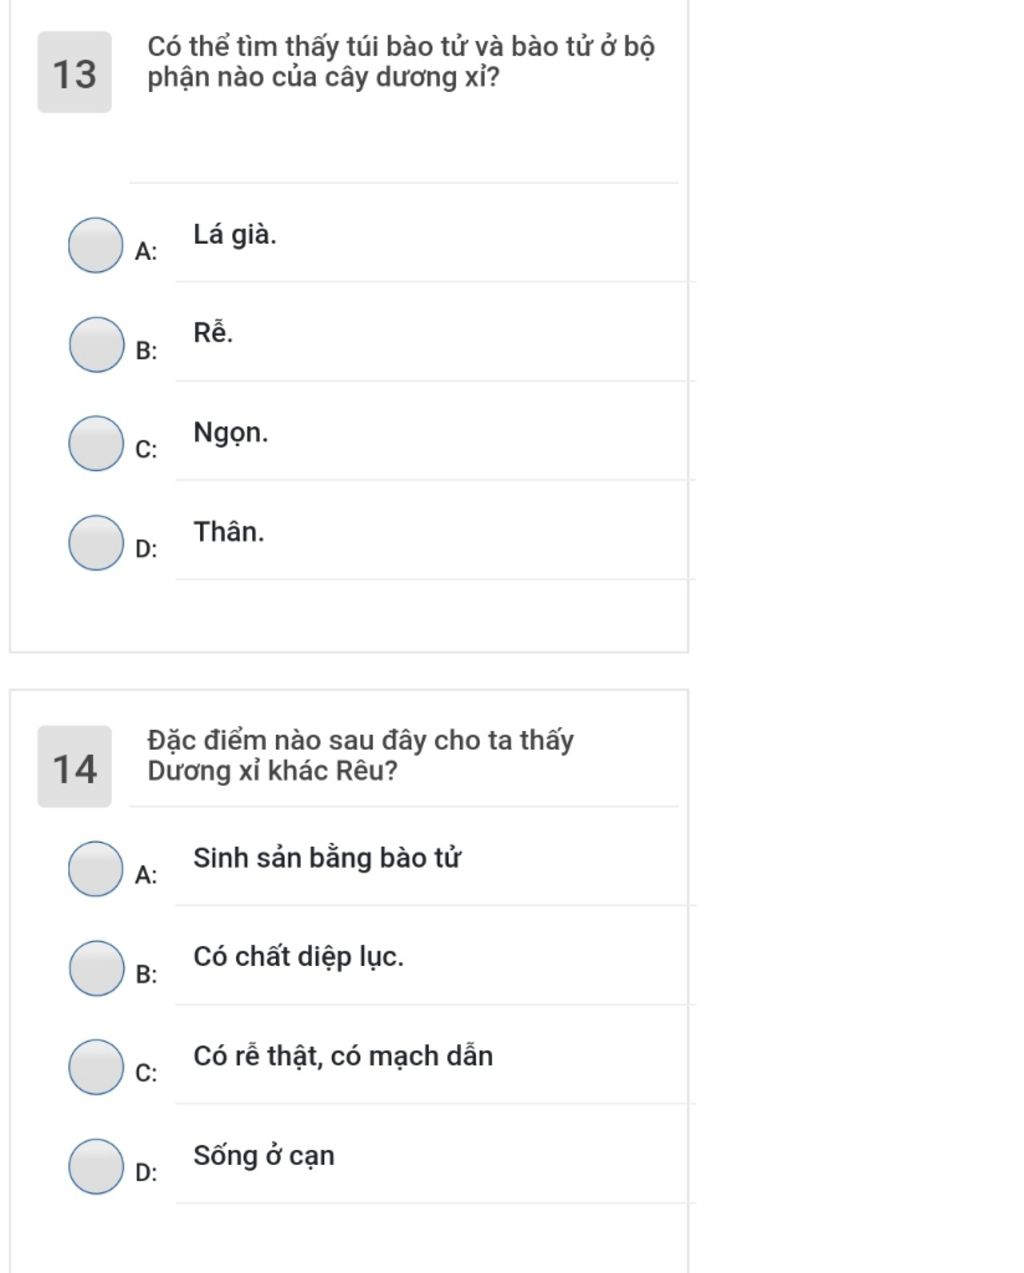
Task: Choose radio option B next to "Rễ."
Action: (x=96, y=344)
